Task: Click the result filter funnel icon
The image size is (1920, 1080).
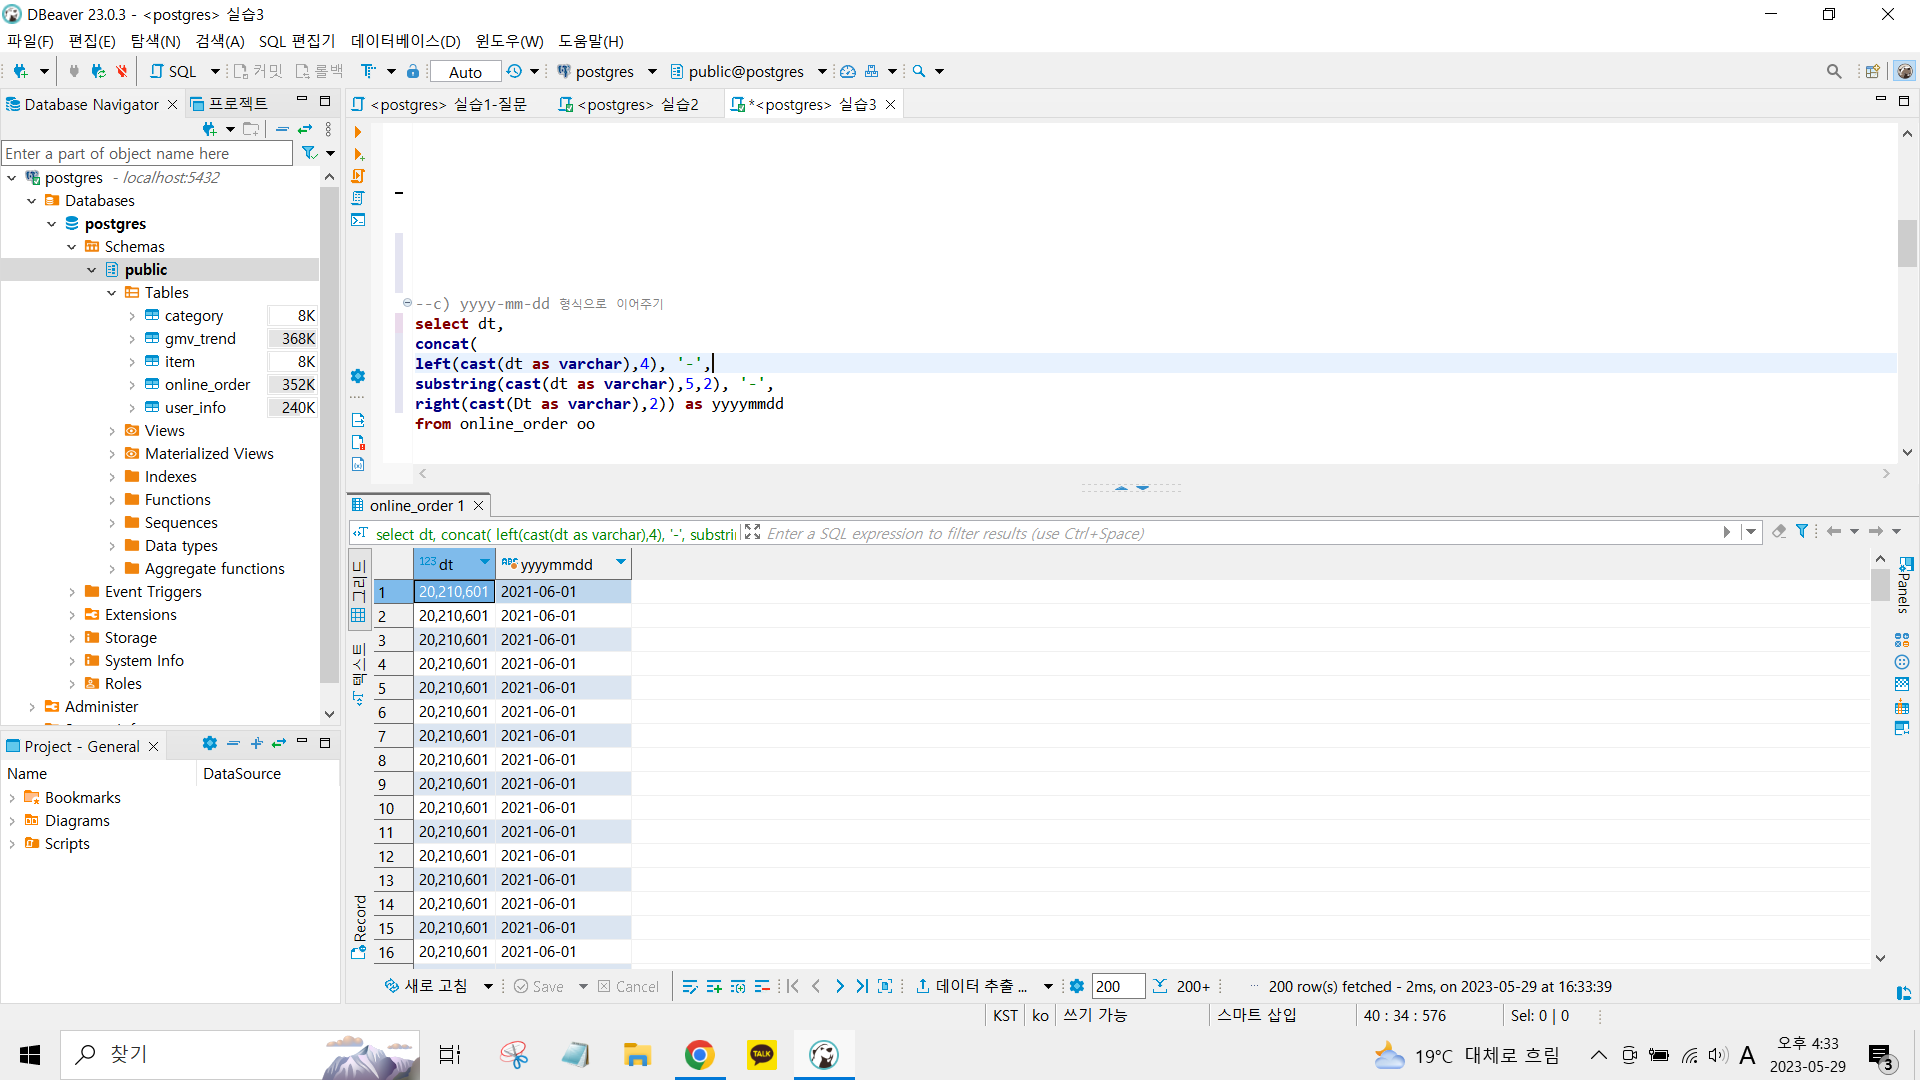Action: click(x=1802, y=532)
